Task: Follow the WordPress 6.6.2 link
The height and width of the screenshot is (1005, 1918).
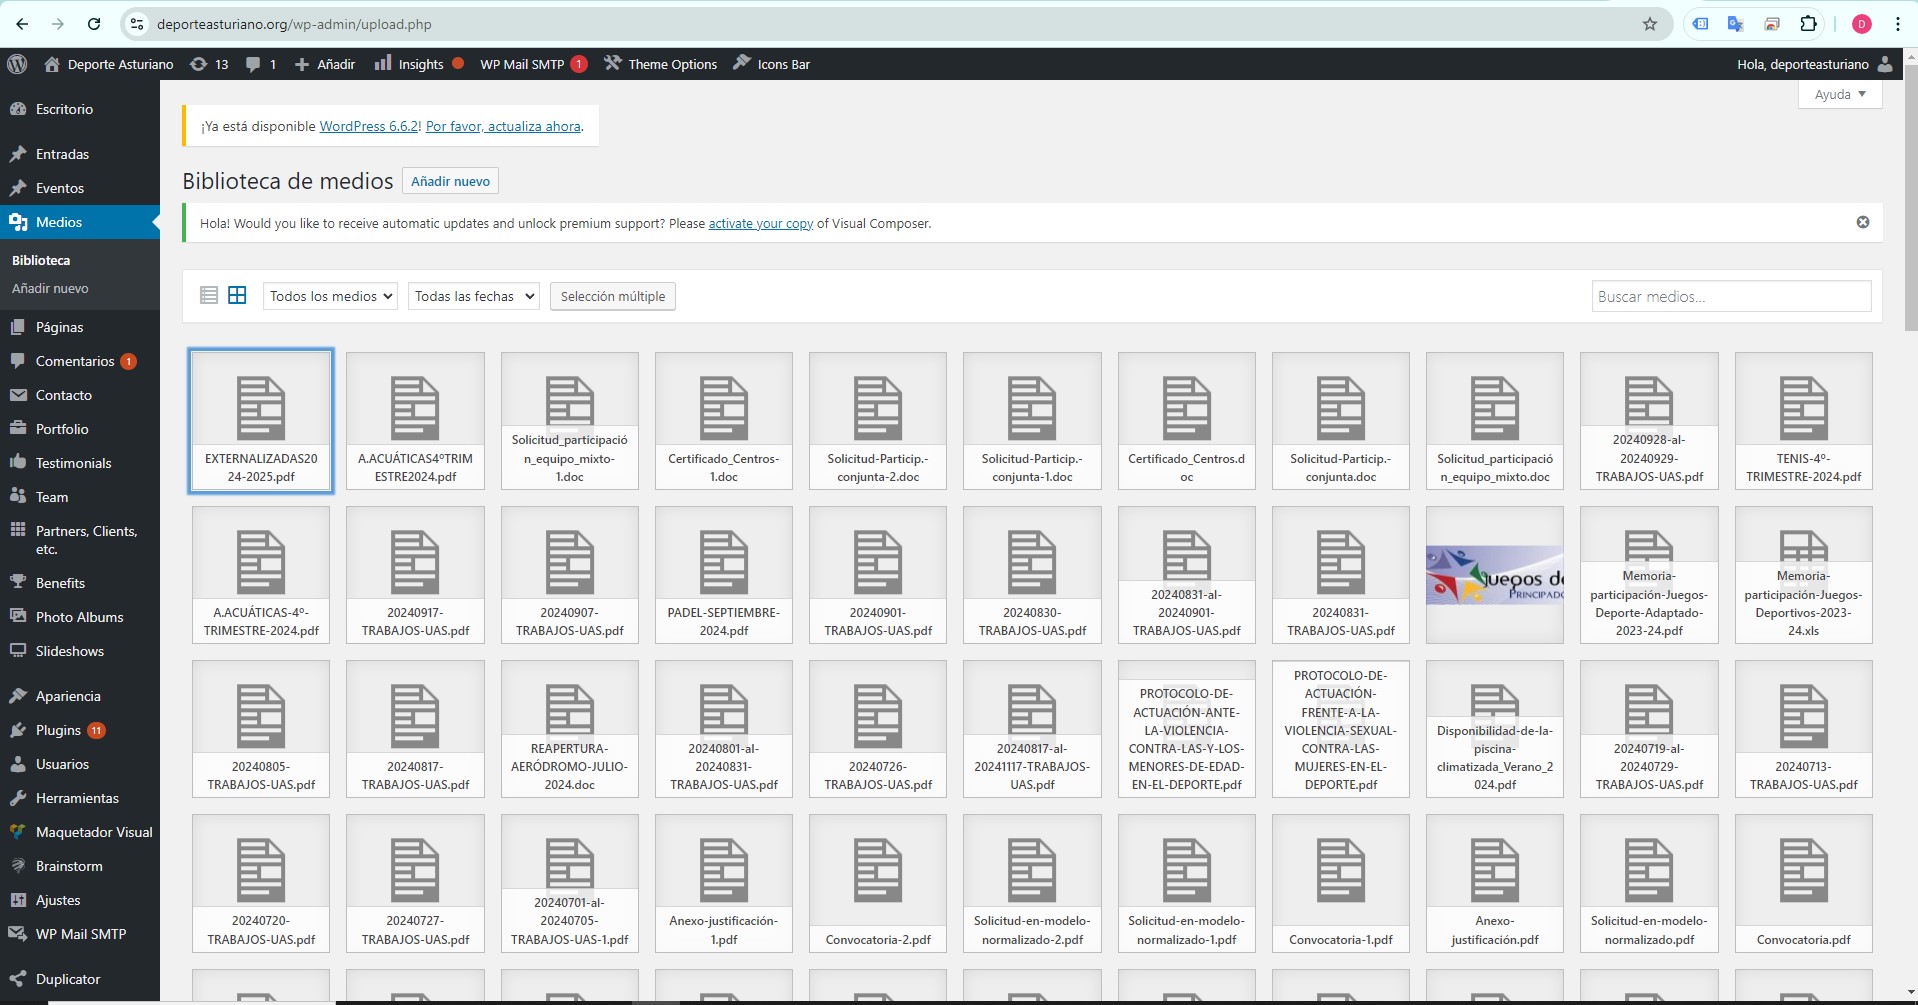Action: pyautogui.click(x=369, y=126)
